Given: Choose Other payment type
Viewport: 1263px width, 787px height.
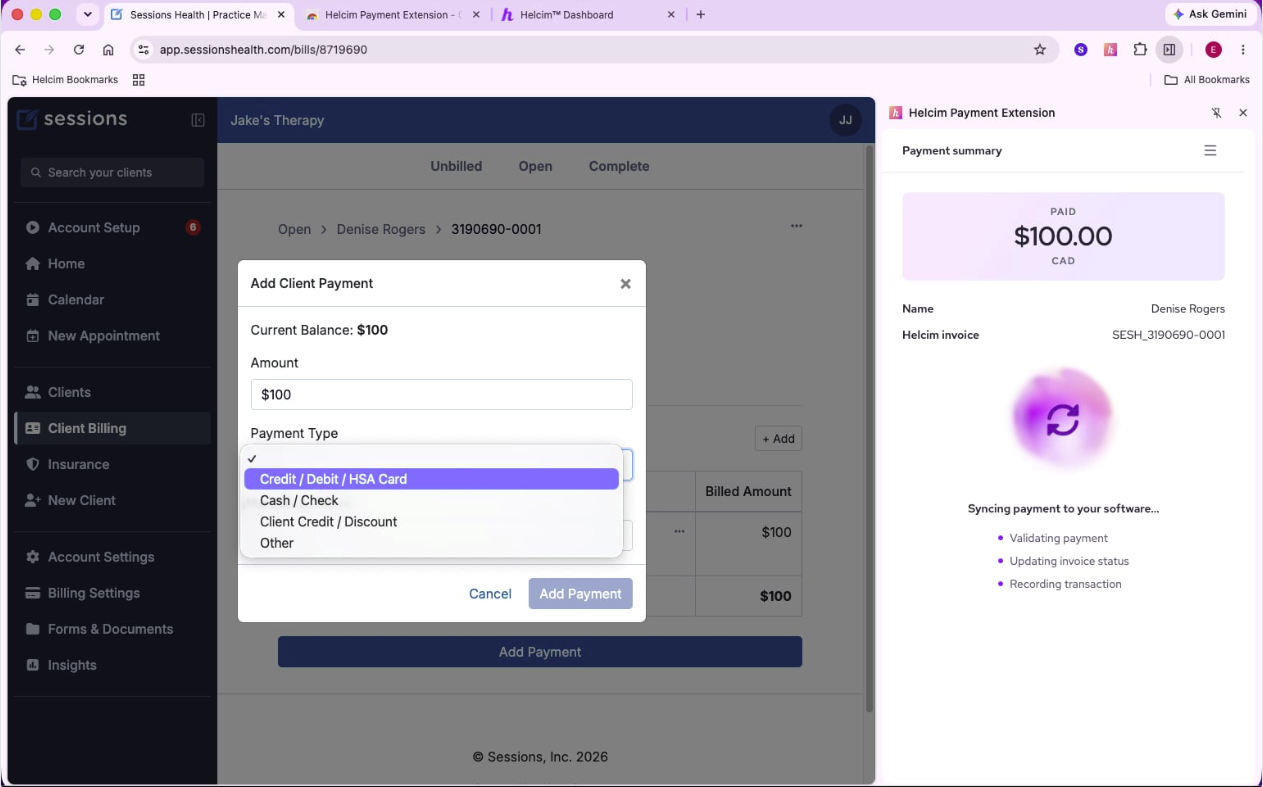Looking at the screenshot, I should pos(431,543).
